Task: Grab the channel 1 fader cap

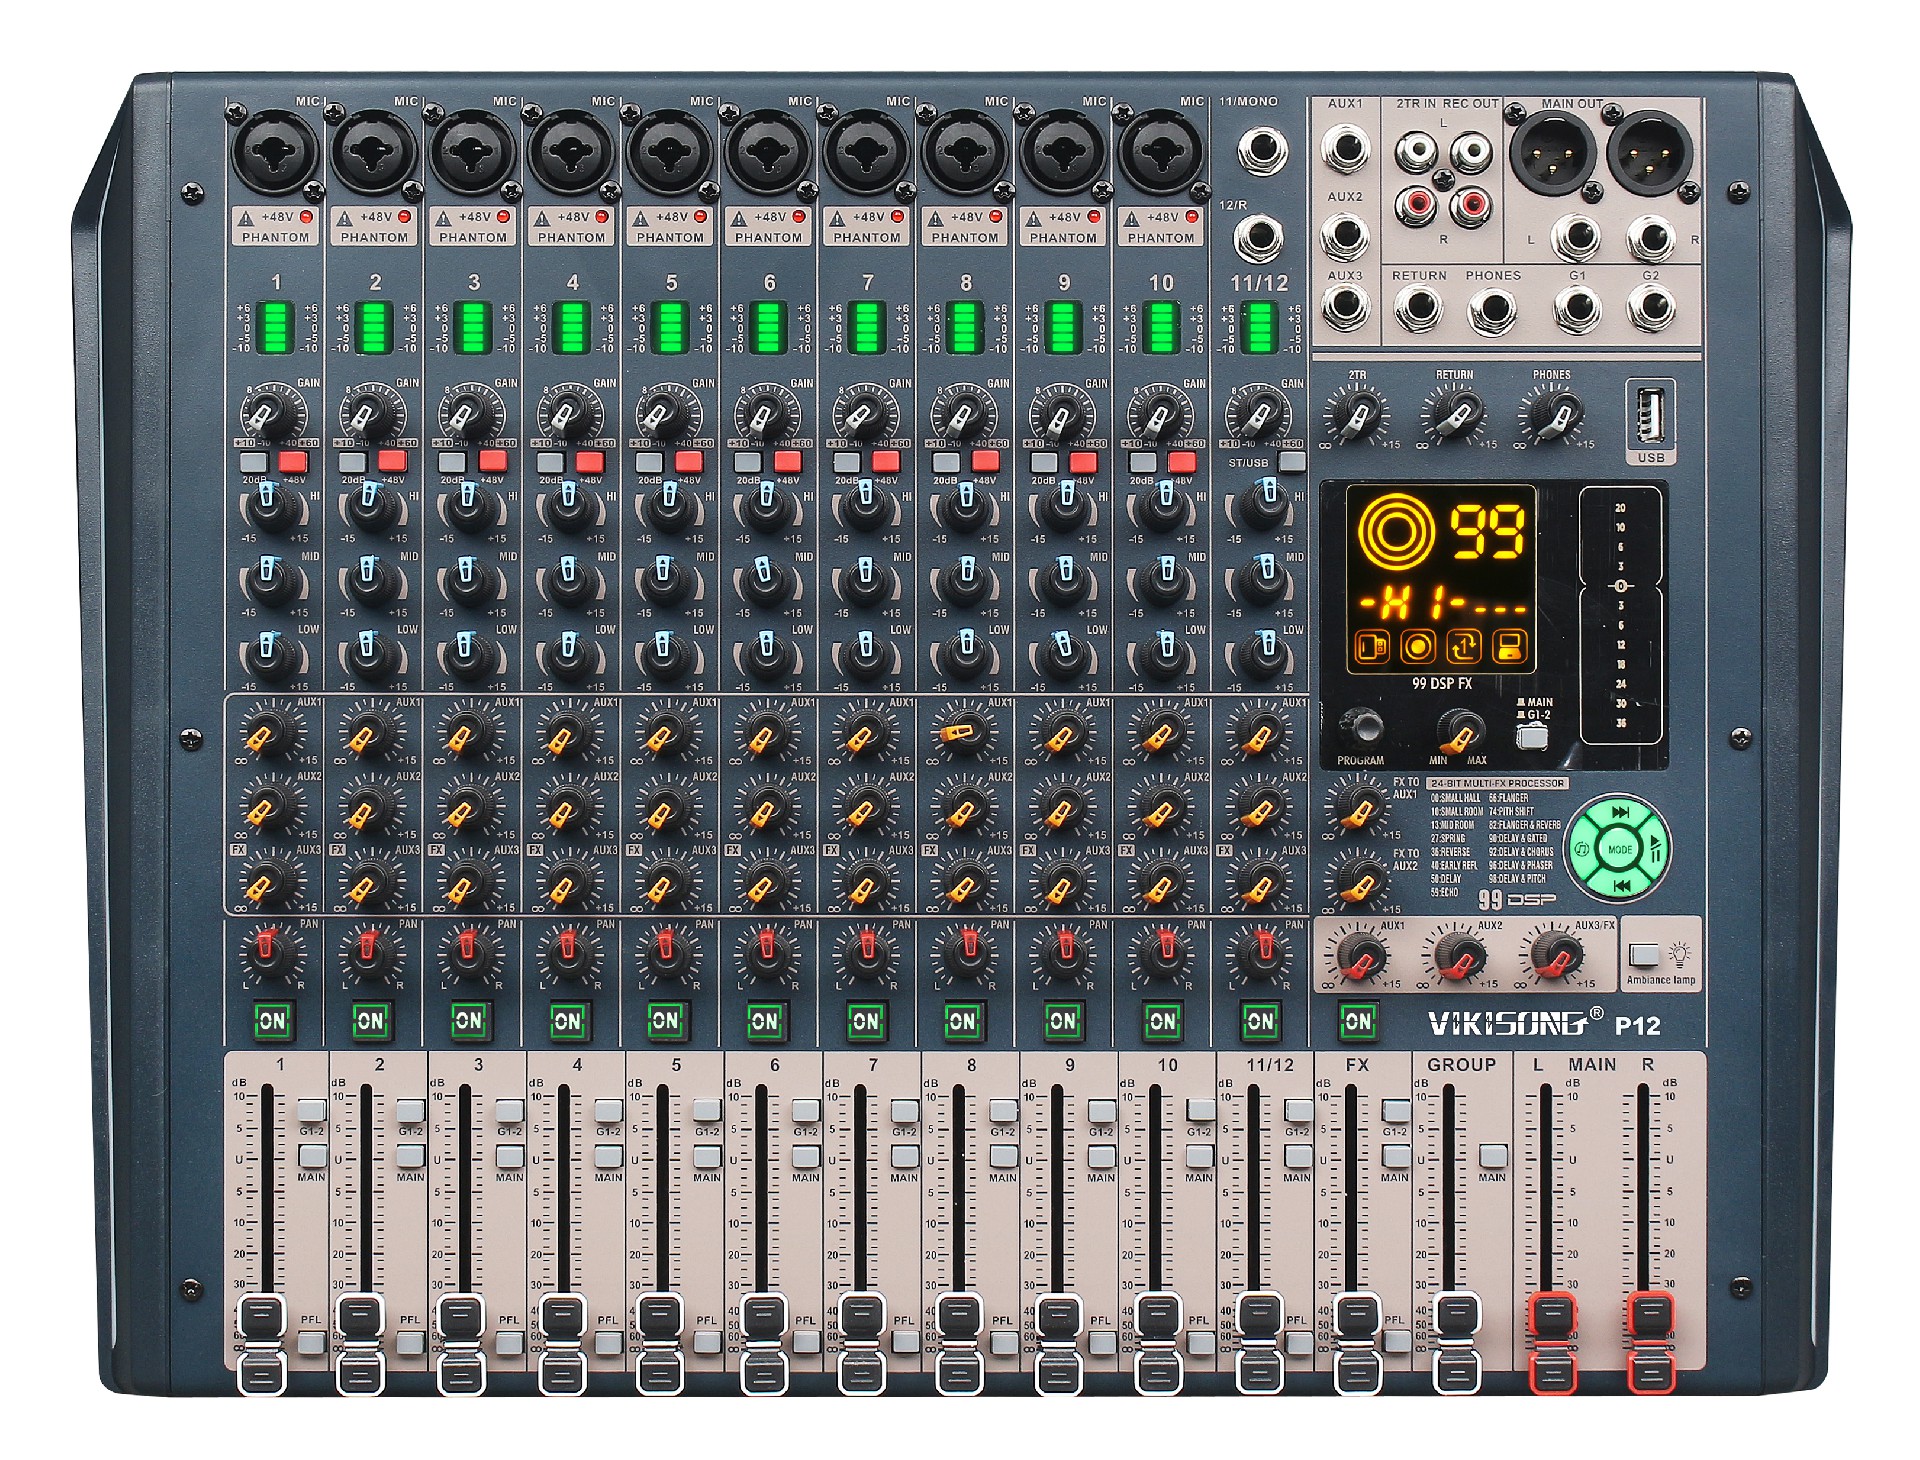Action: (x=262, y=1345)
